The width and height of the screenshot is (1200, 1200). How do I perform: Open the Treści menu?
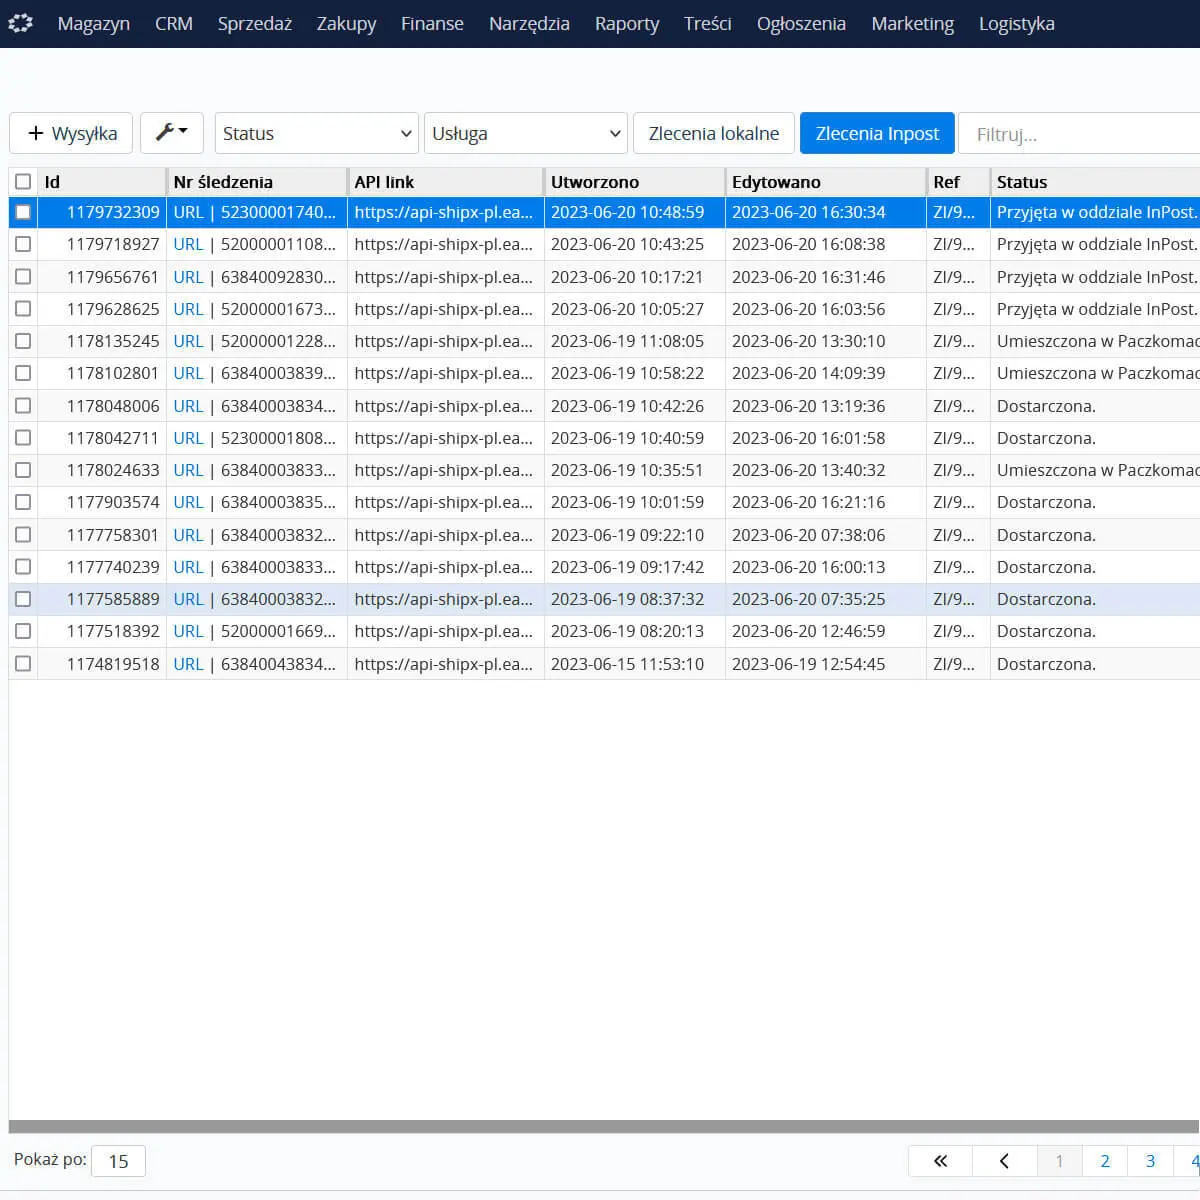tap(708, 23)
